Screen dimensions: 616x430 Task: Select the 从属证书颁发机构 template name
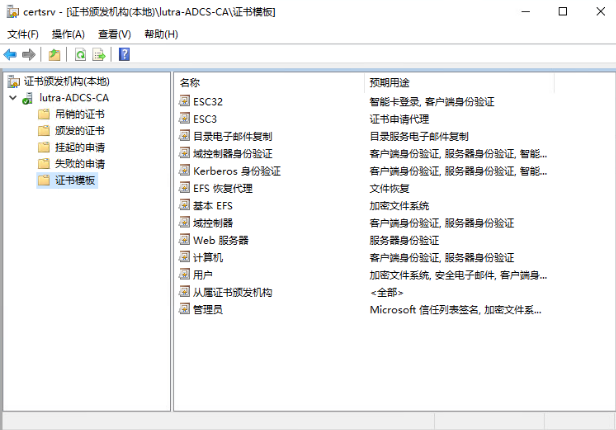click(x=233, y=292)
